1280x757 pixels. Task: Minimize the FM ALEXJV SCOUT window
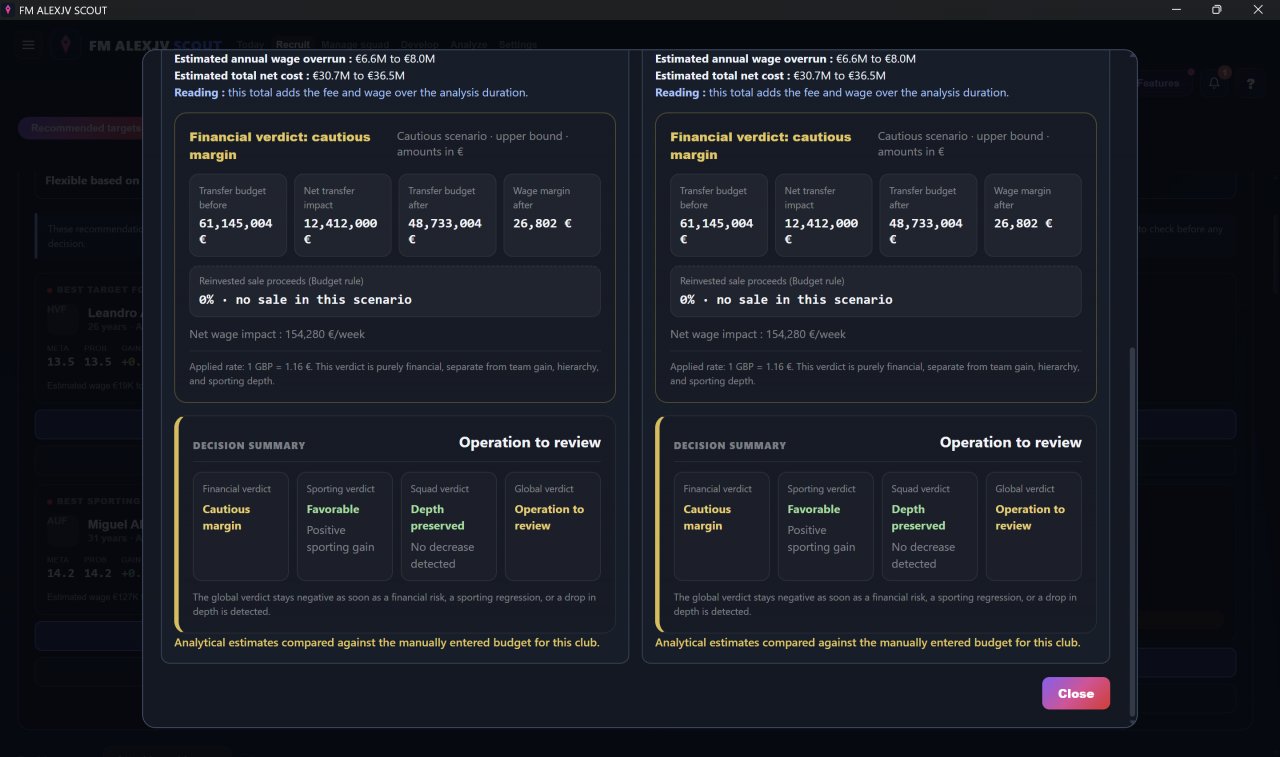point(1176,10)
